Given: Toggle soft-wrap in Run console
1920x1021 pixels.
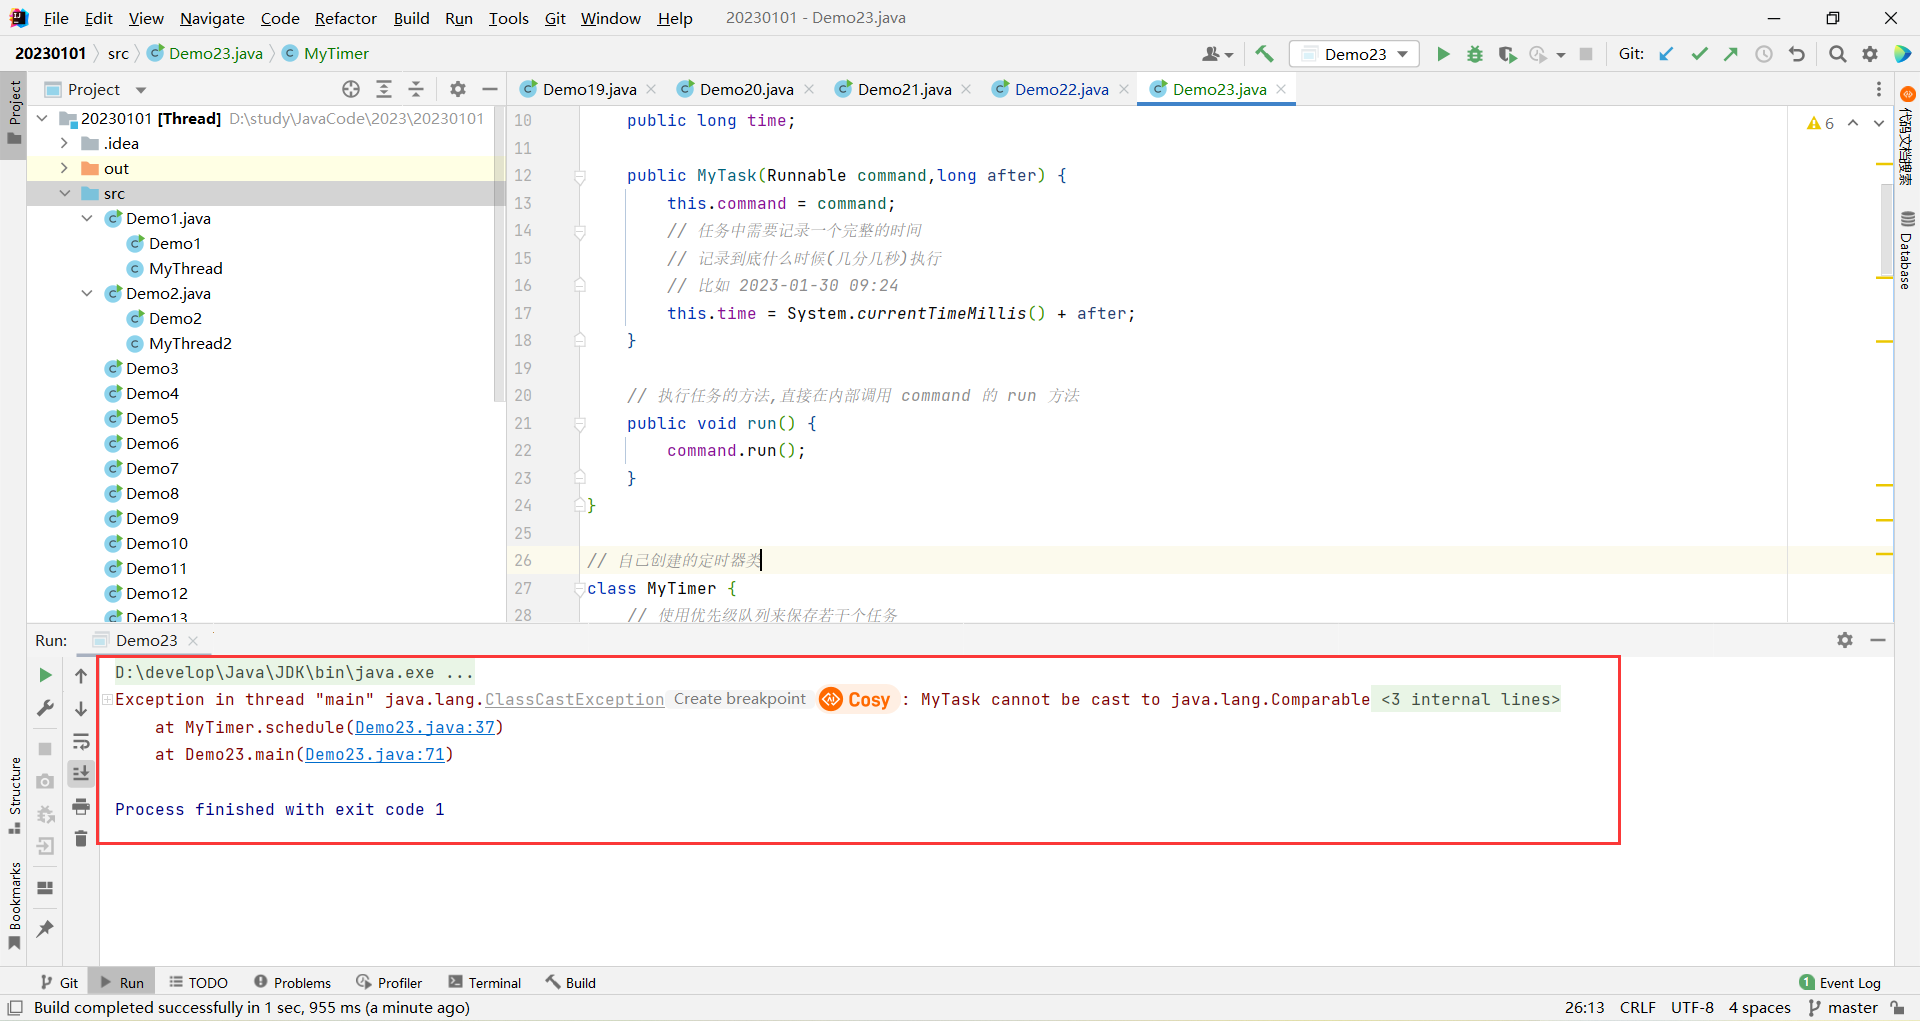Looking at the screenshot, I should pyautogui.click(x=81, y=741).
